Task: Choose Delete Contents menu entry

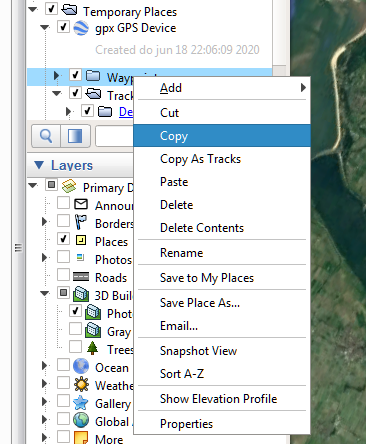Action: pos(222,228)
